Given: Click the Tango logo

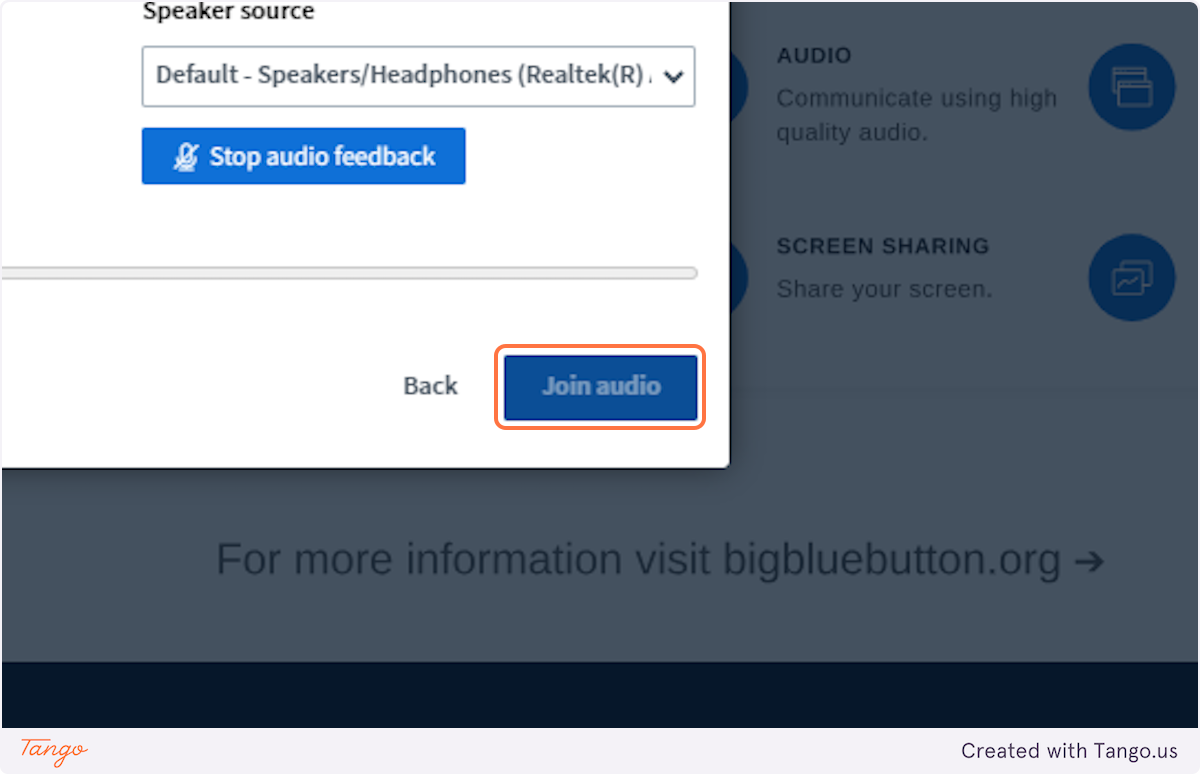Looking at the screenshot, I should click(54, 750).
